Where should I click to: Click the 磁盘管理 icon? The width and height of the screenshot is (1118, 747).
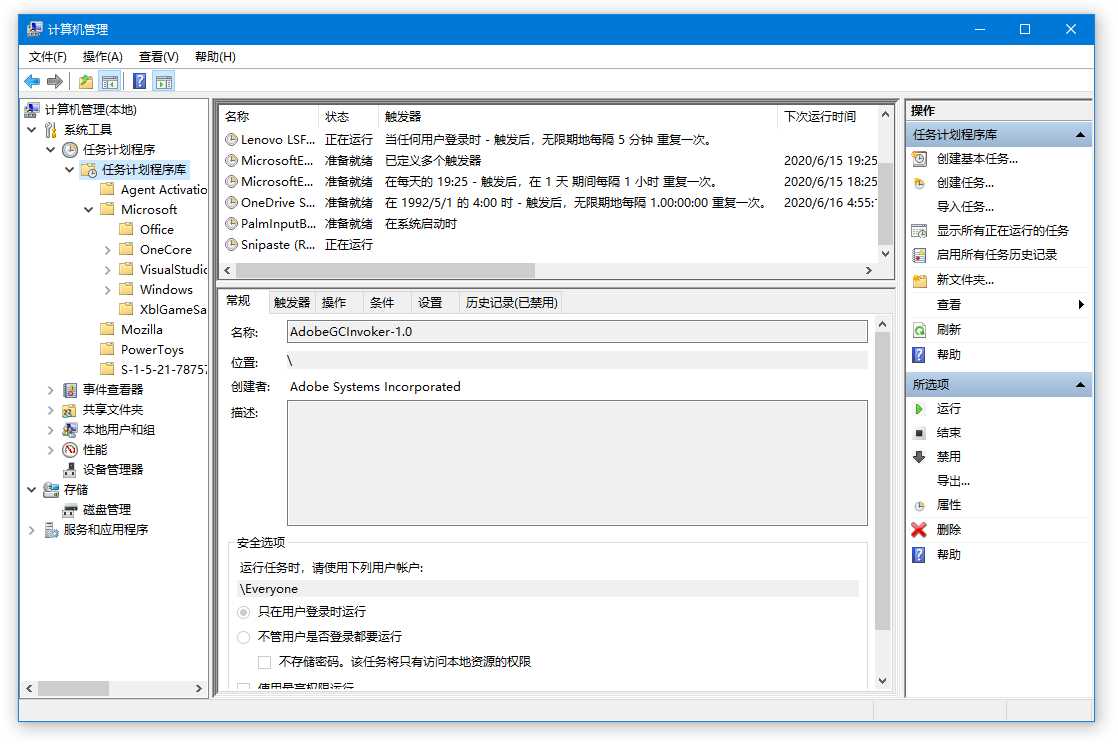pyautogui.click(x=70, y=510)
